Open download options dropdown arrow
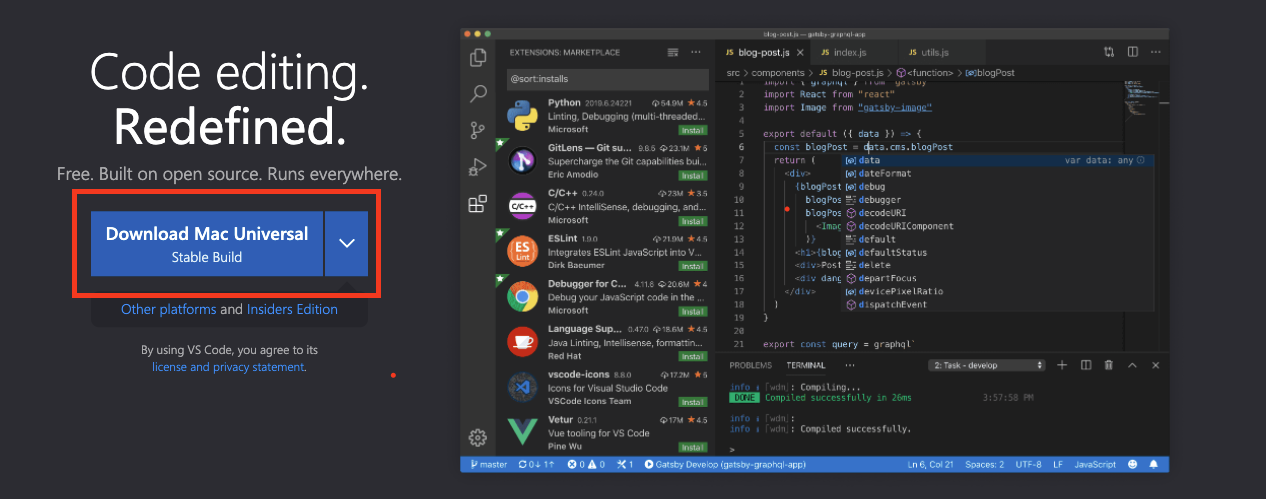 point(347,243)
